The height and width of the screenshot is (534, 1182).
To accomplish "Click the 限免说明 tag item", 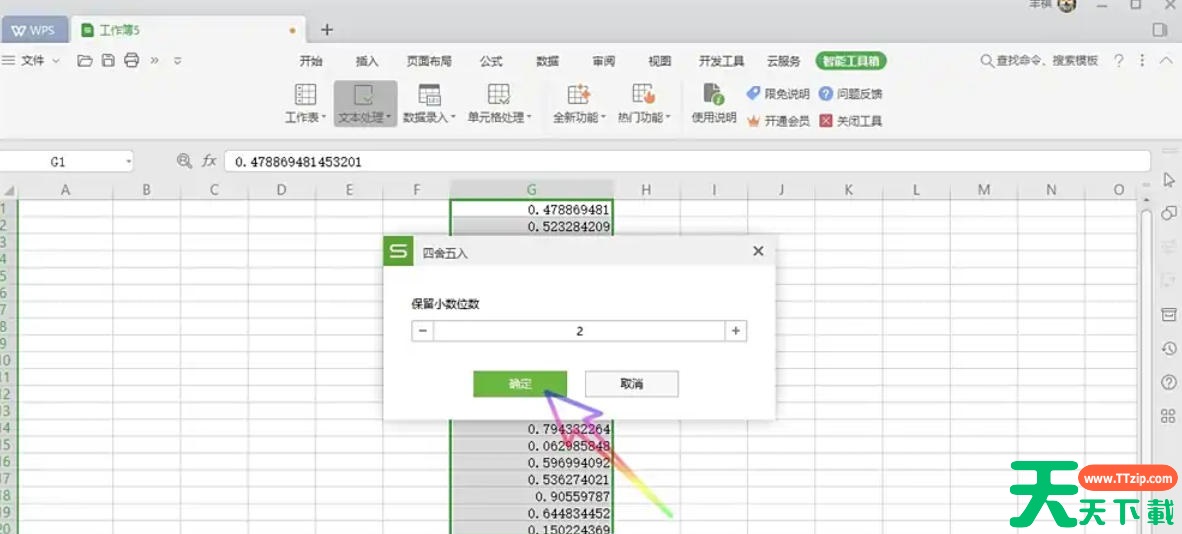I will click(778, 94).
